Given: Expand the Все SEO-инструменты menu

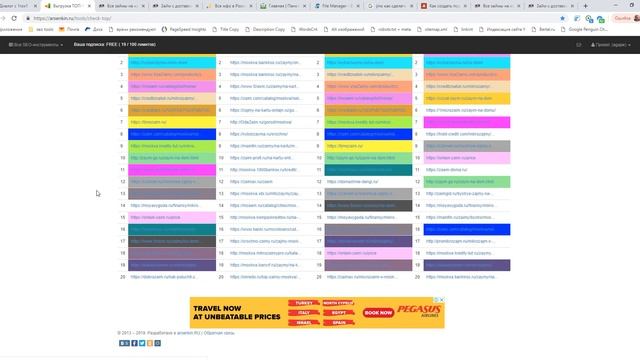Looking at the screenshot, I should [x=36, y=45].
